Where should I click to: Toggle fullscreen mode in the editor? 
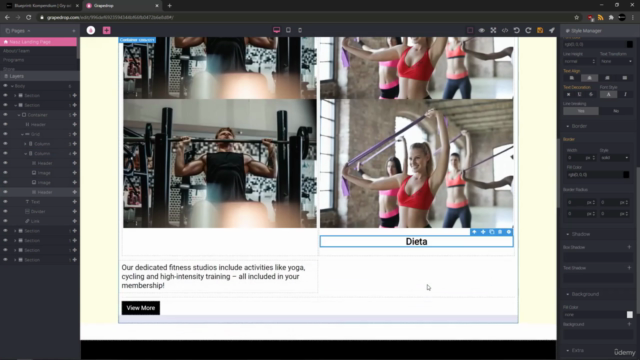(493, 30)
